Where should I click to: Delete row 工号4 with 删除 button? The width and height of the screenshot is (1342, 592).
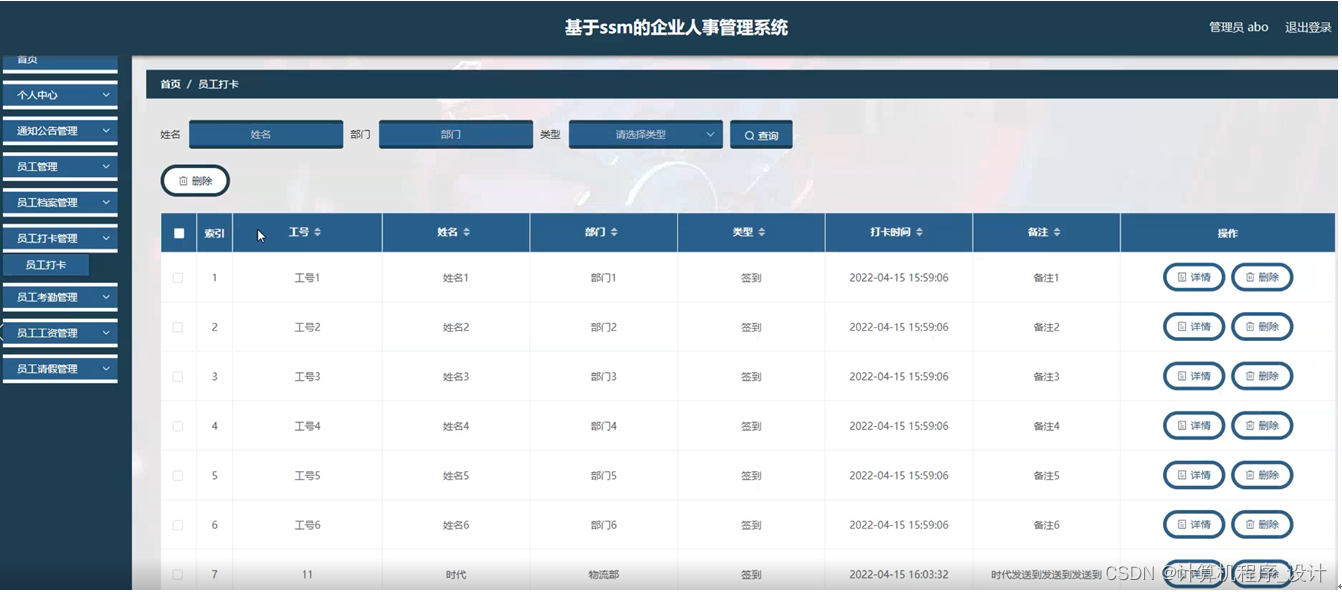[x=1262, y=425]
